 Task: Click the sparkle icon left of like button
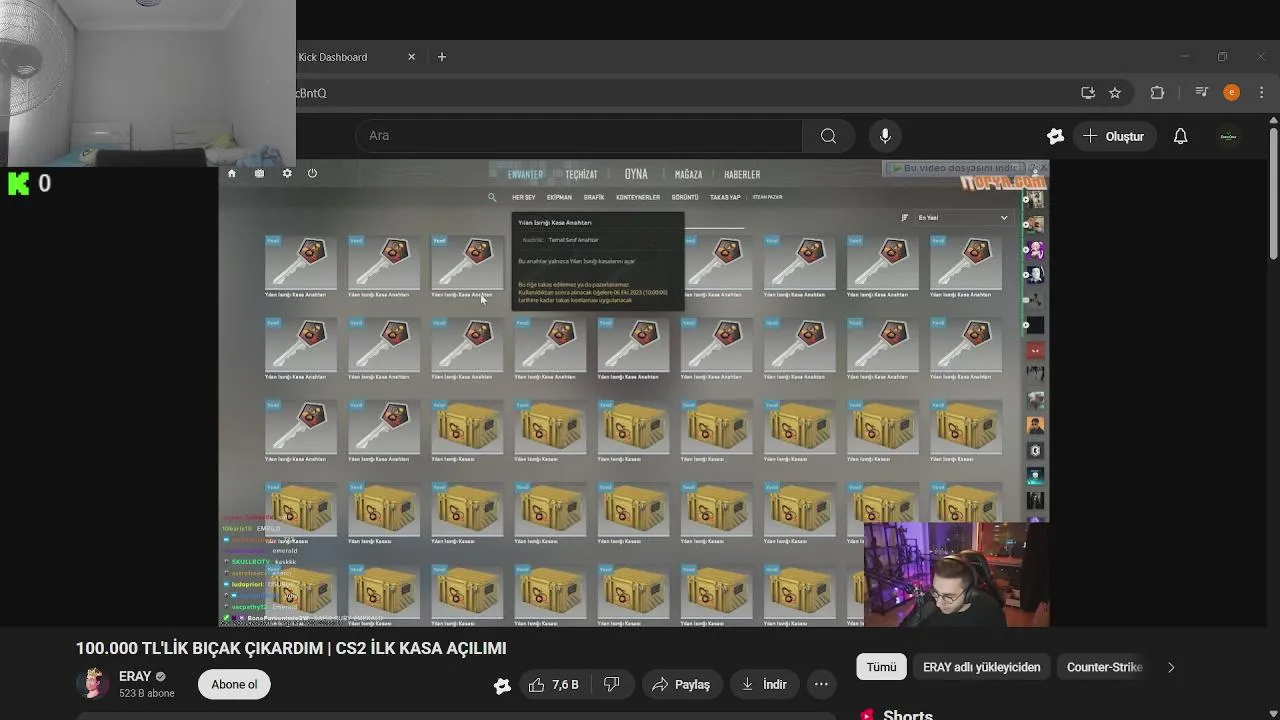[502, 685]
